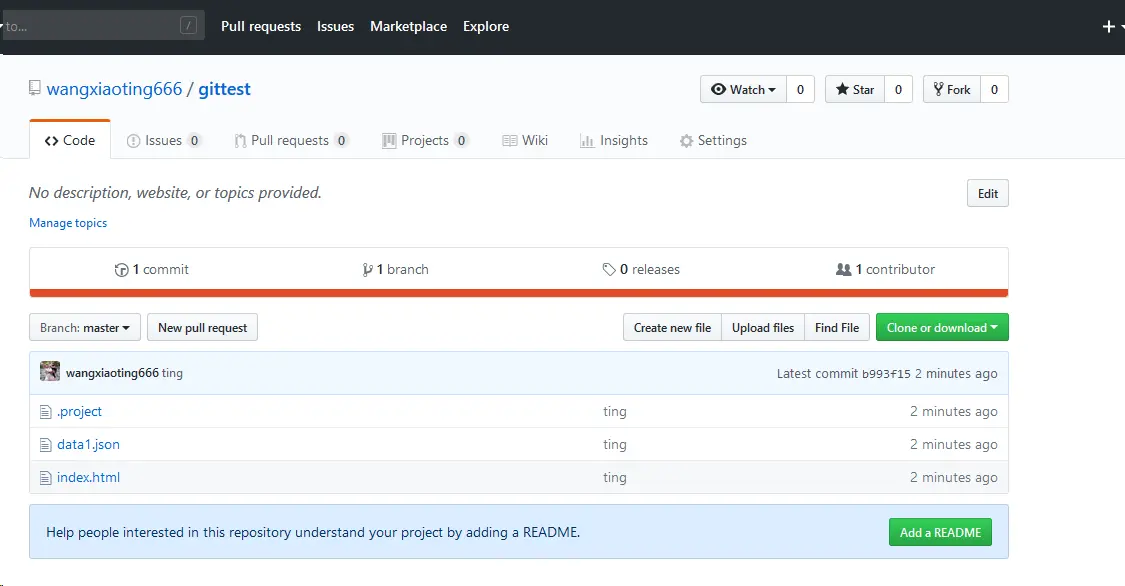Click Add a README button

tap(941, 532)
